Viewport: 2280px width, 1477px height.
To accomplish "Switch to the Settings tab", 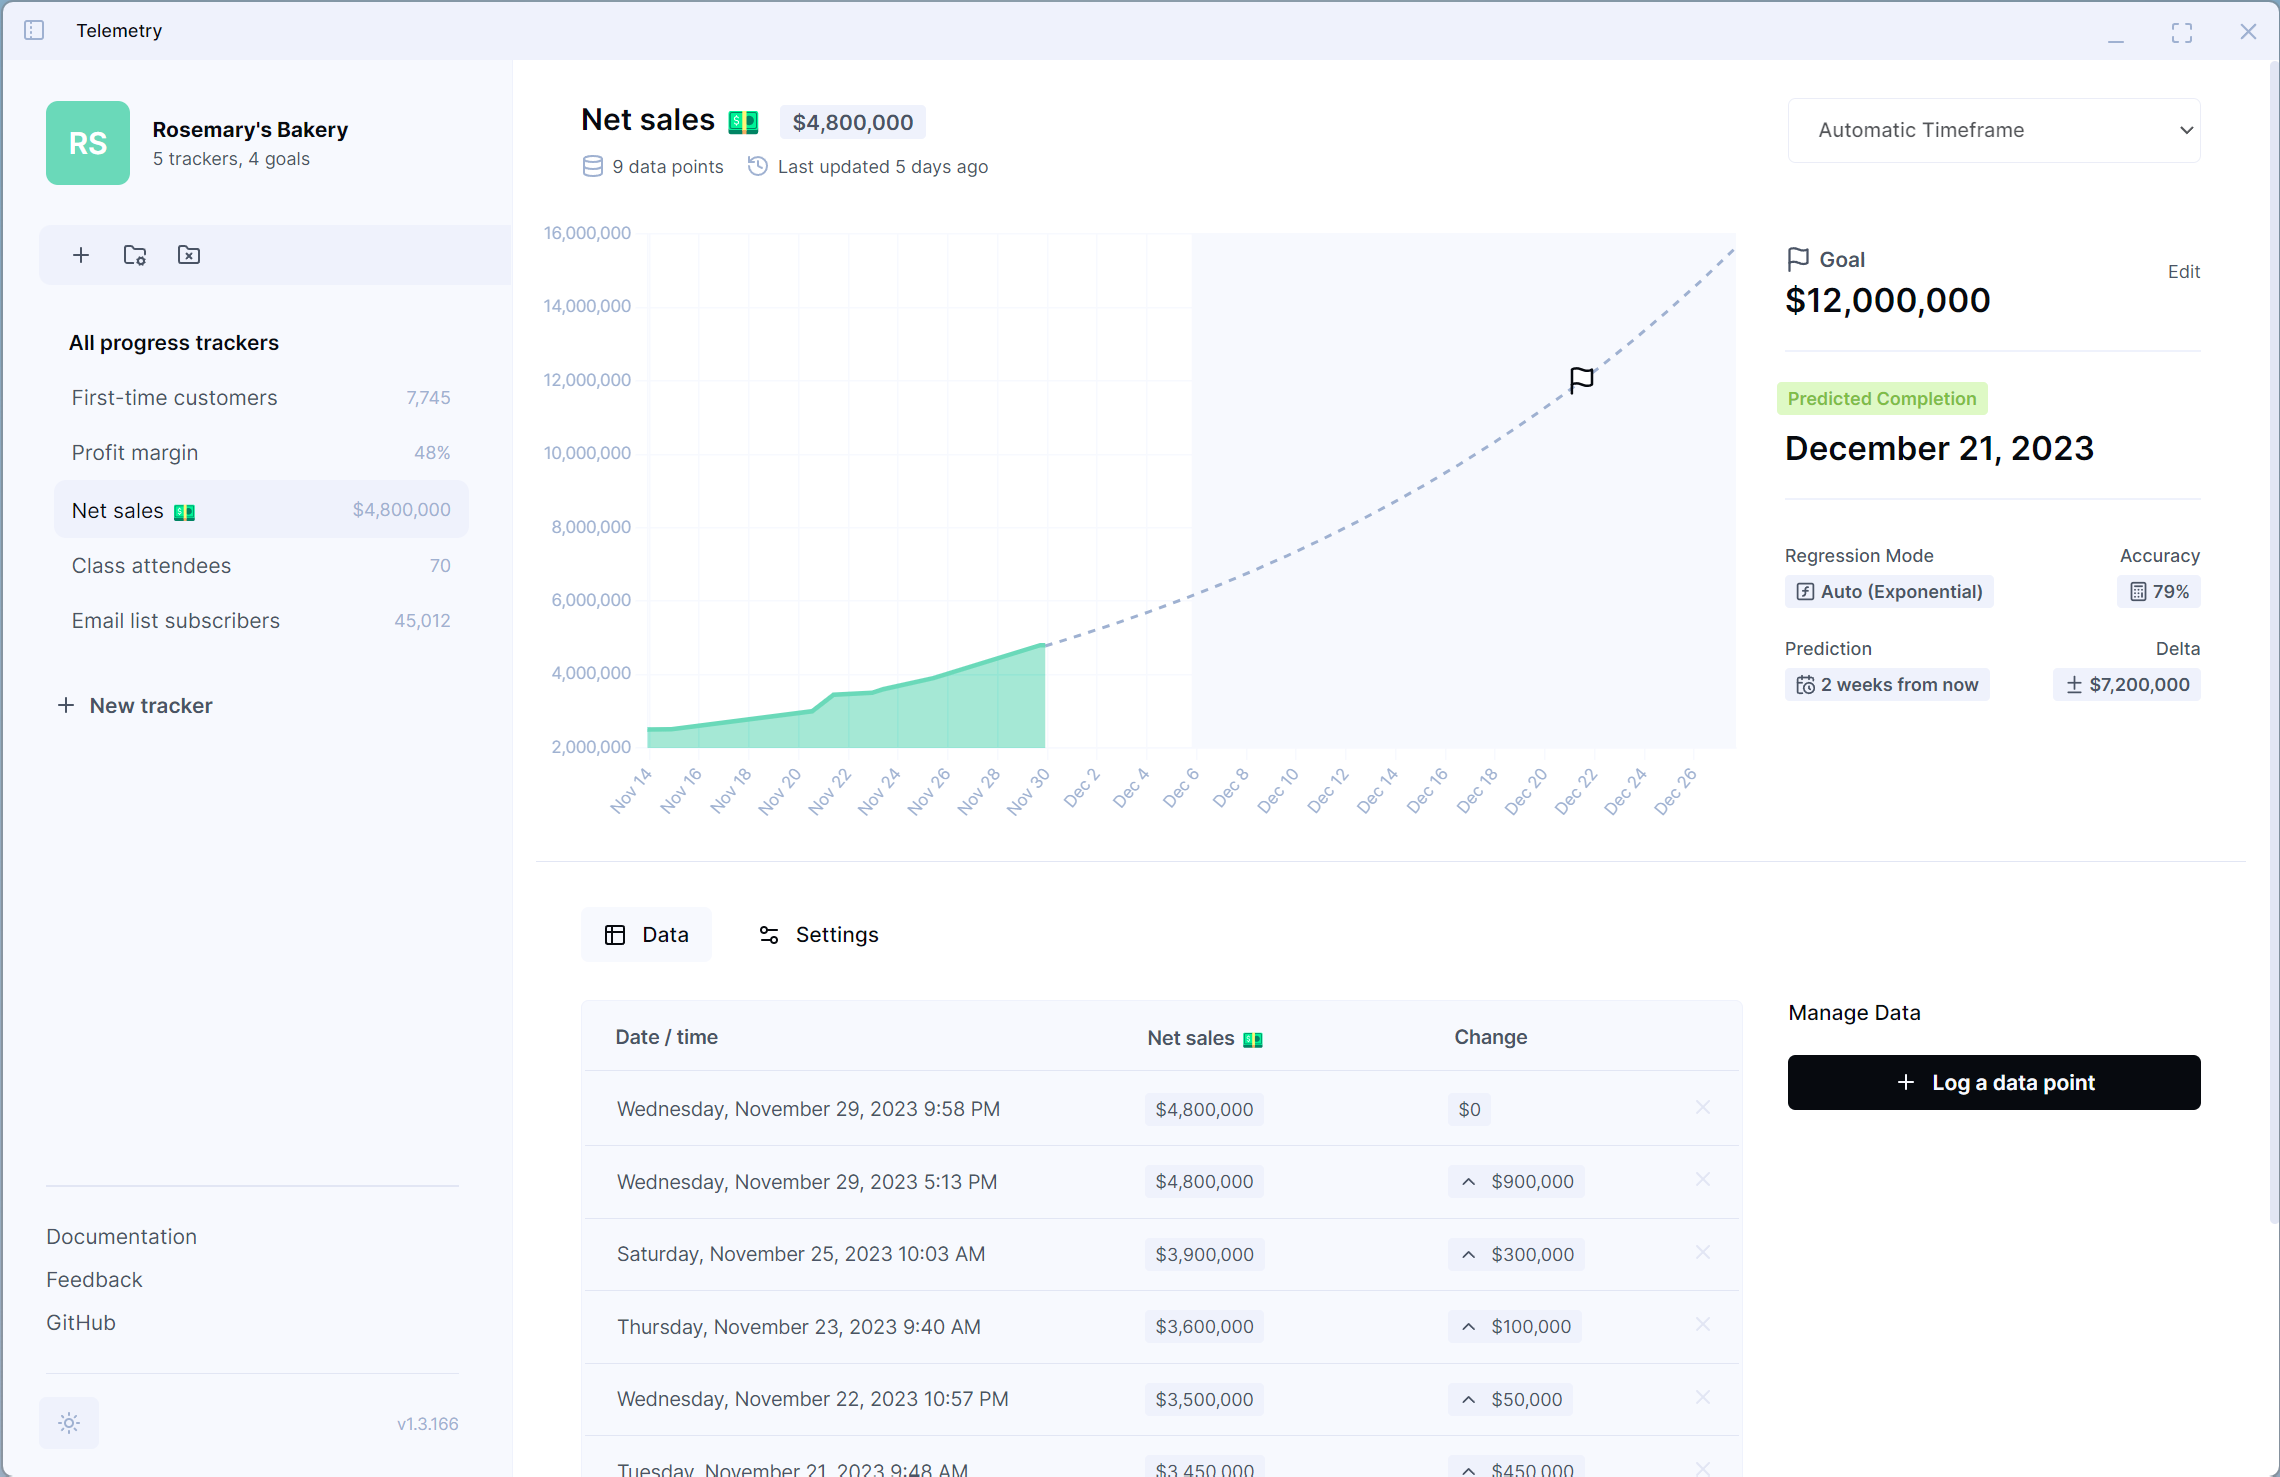I will click(x=819, y=934).
